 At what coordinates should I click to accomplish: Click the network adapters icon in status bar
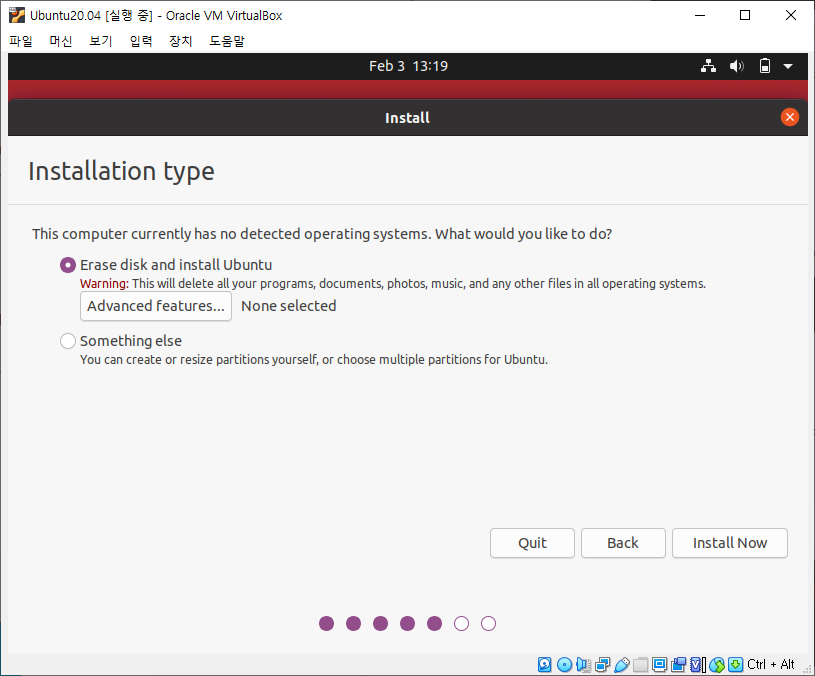(602, 665)
